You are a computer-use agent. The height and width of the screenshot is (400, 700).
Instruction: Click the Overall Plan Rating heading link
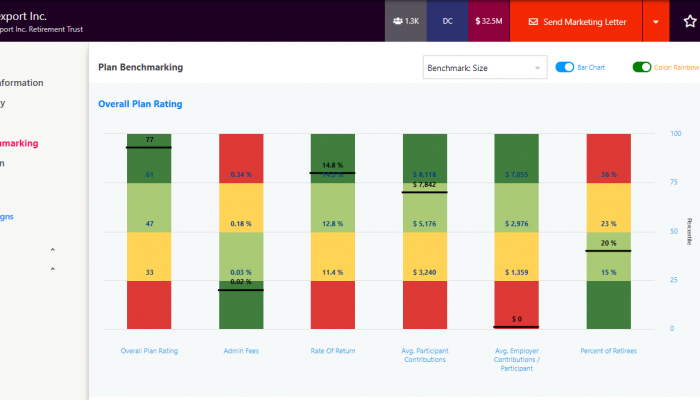(x=140, y=103)
